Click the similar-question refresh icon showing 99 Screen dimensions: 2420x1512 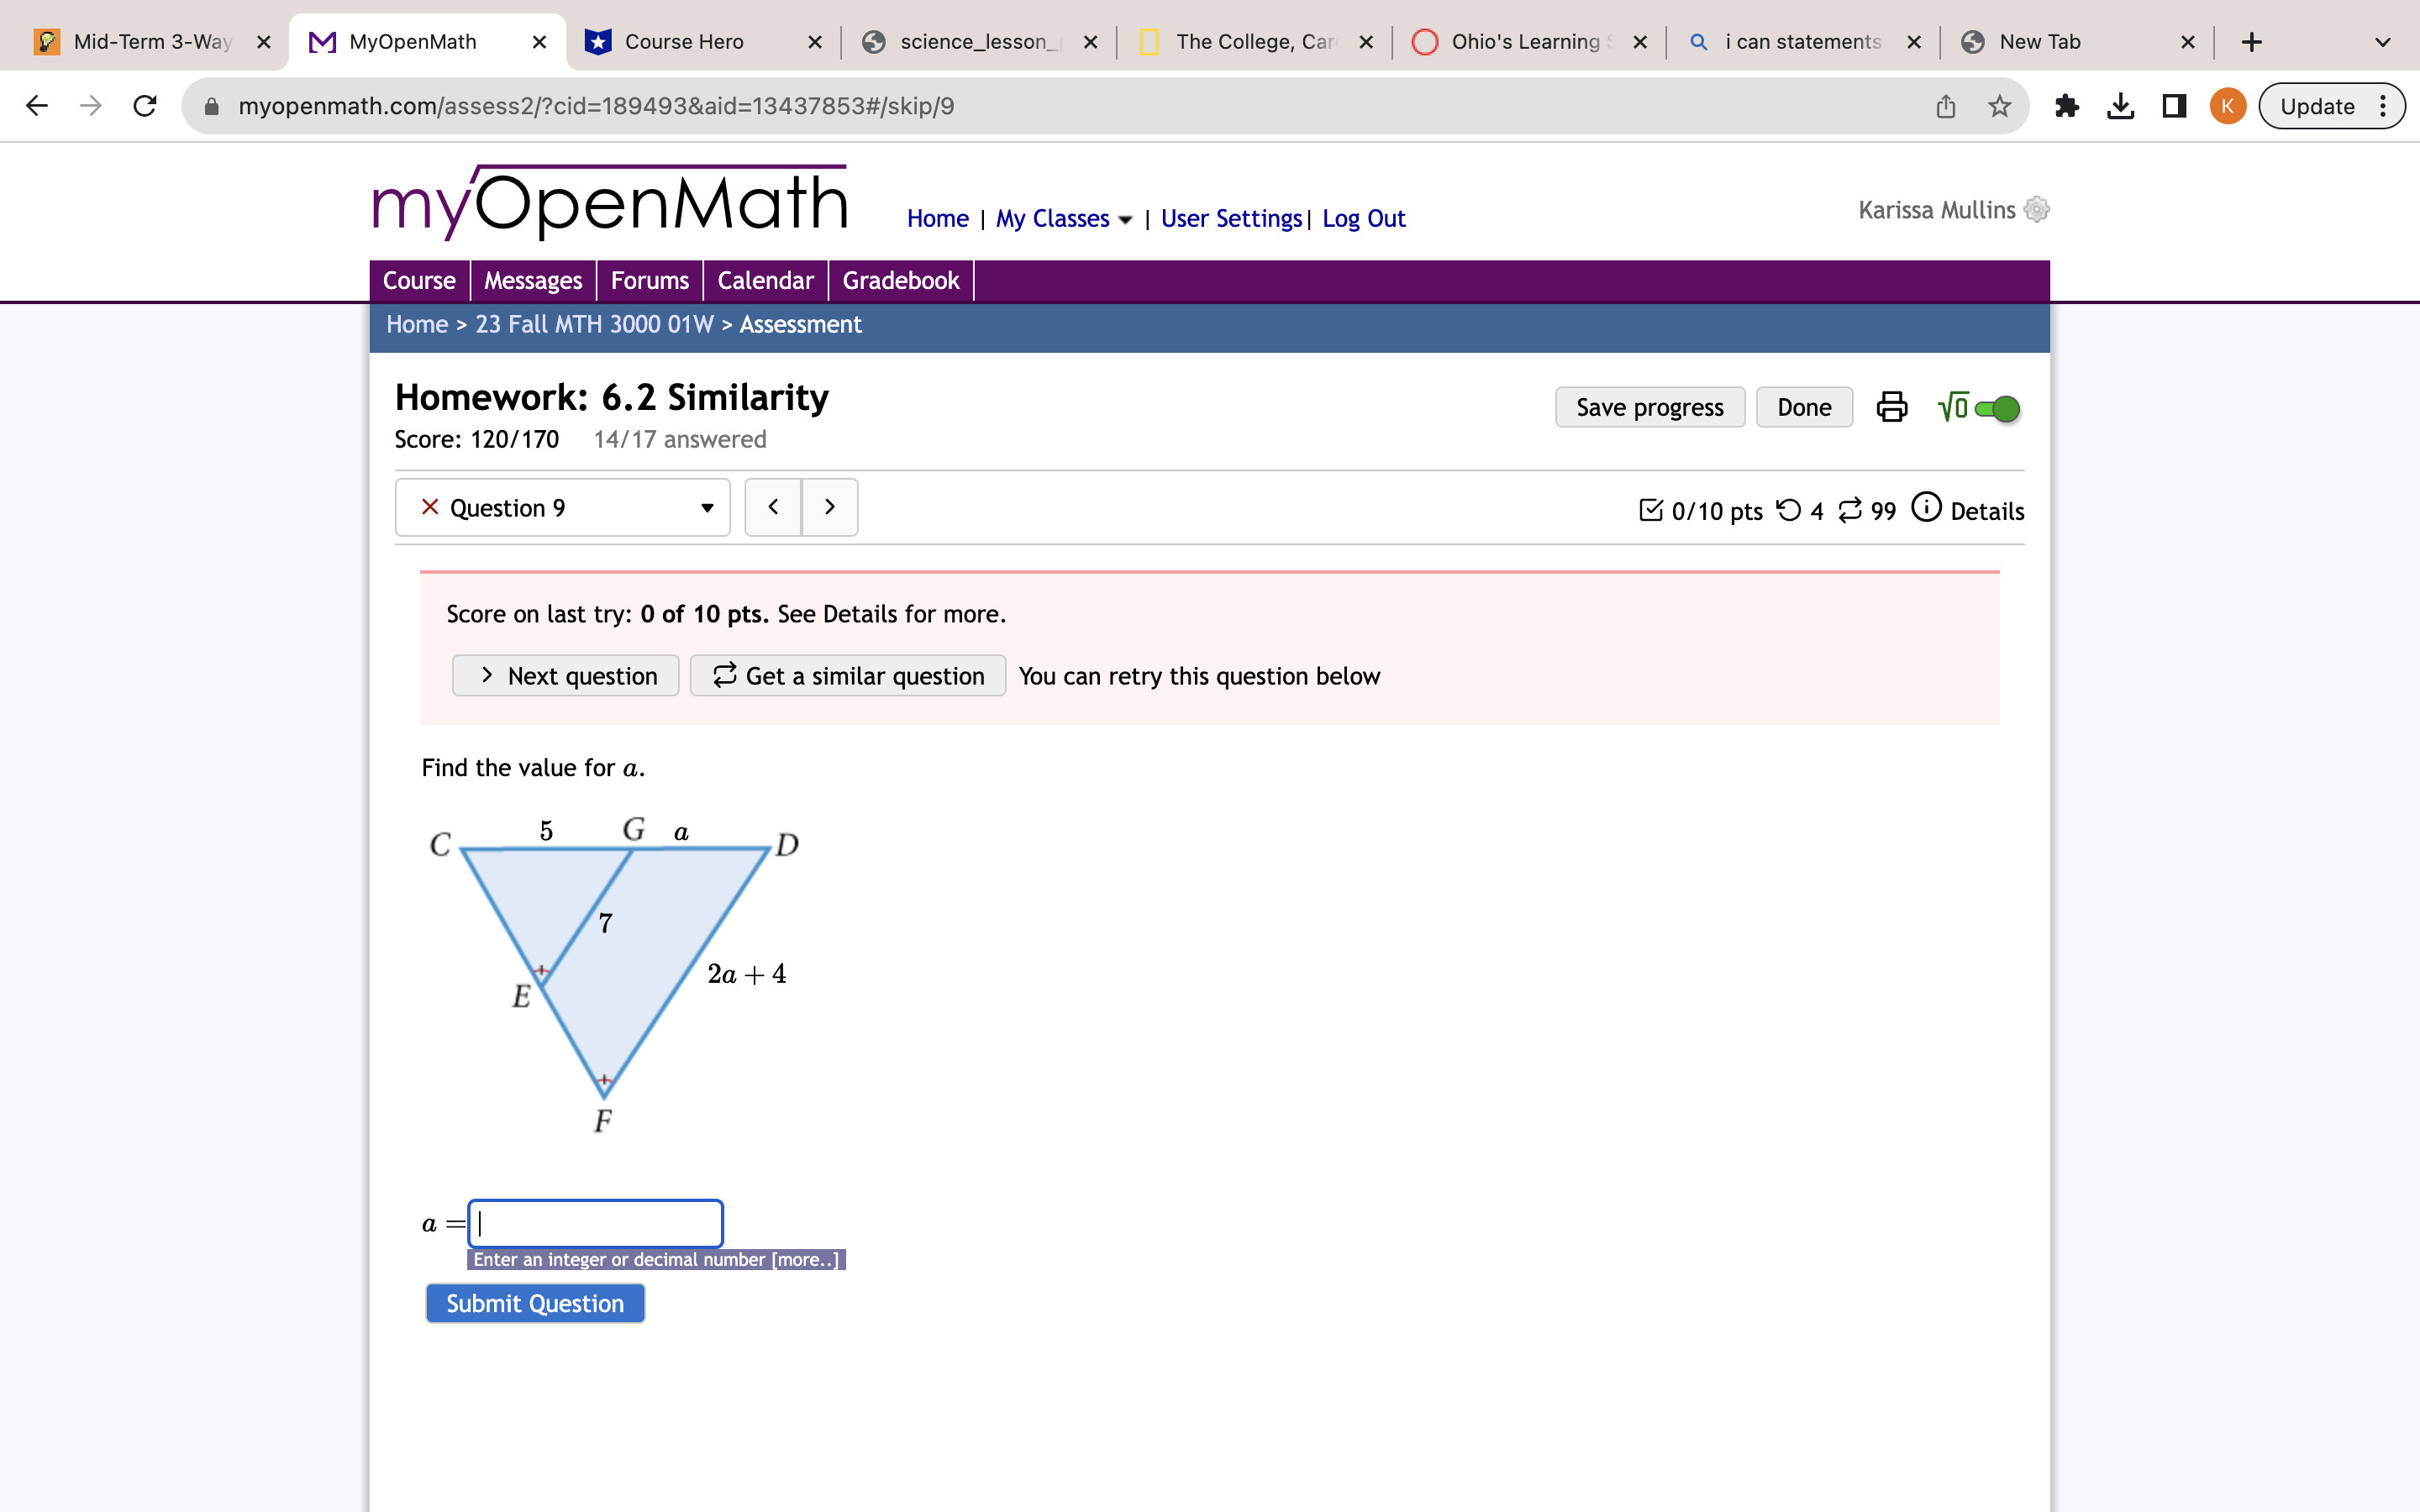pyautogui.click(x=1851, y=510)
